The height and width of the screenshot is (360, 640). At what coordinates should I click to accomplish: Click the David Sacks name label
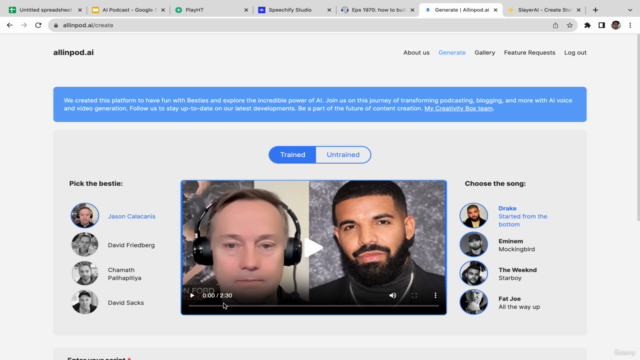point(126,303)
